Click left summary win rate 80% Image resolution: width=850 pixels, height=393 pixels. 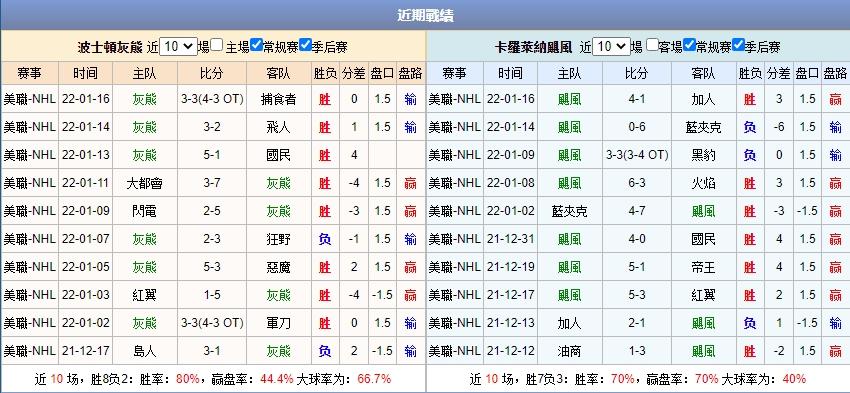(188, 378)
